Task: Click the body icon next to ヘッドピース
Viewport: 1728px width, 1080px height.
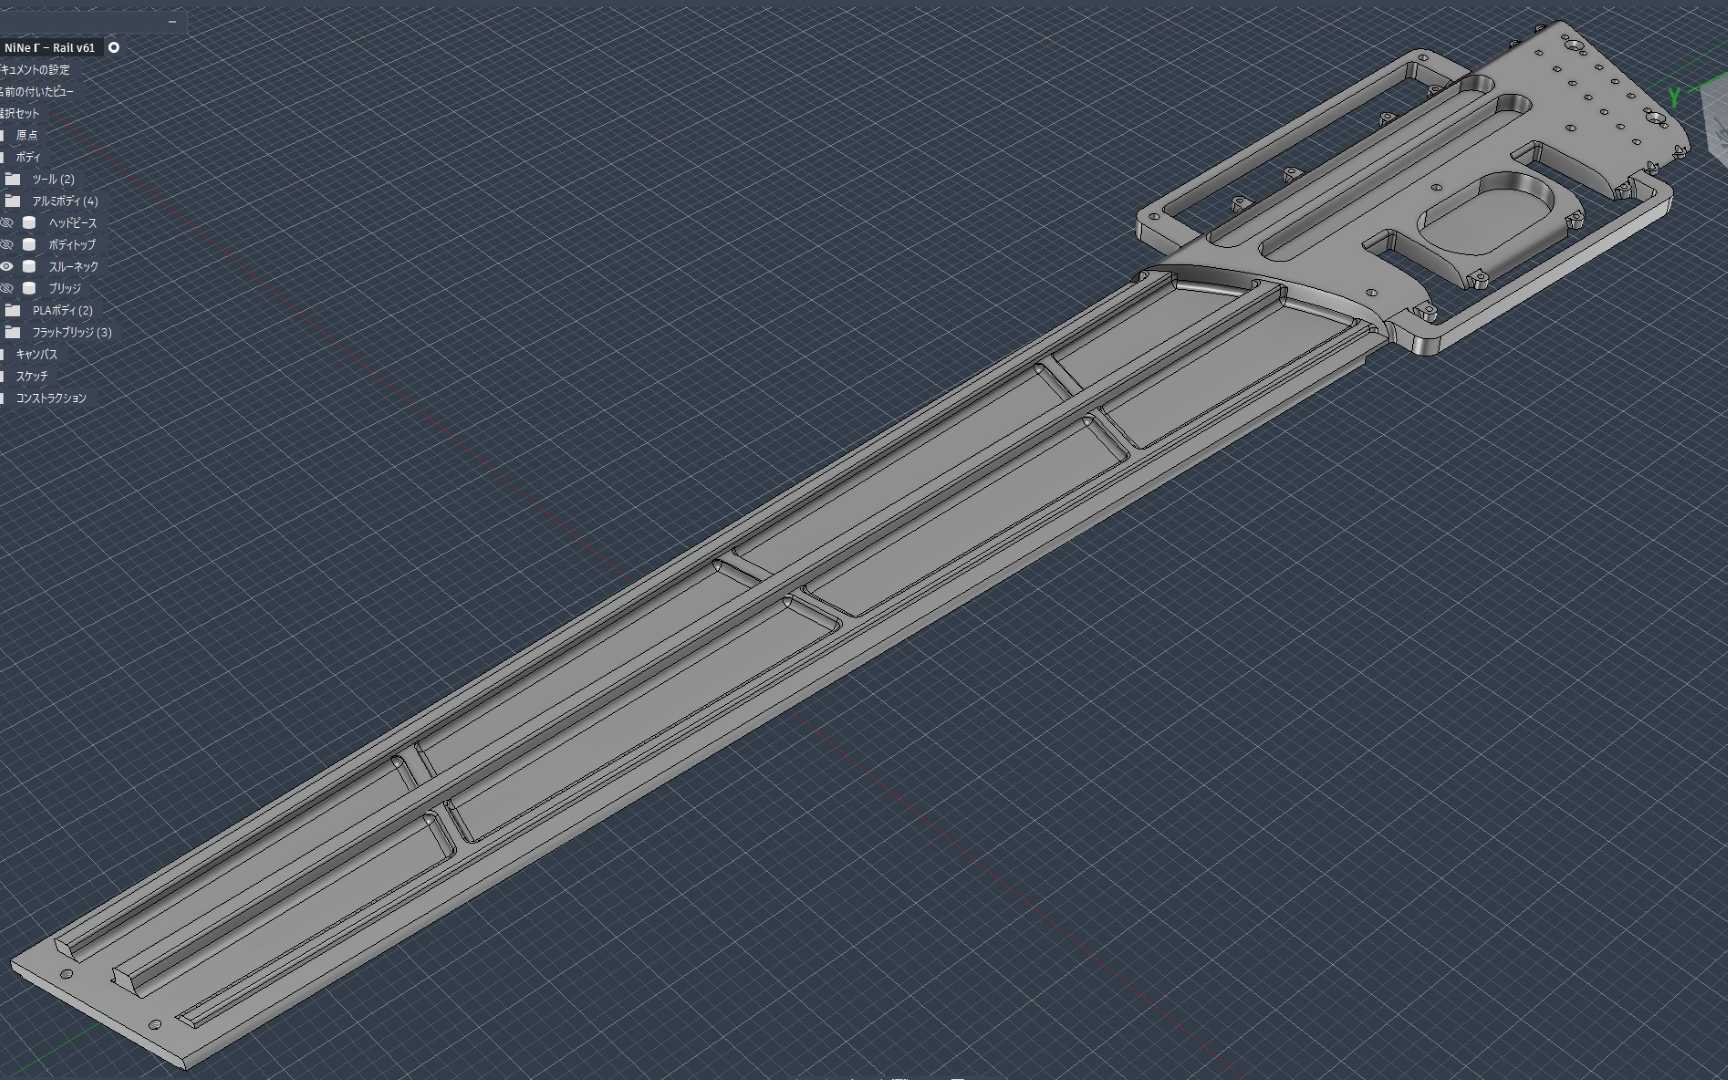Action: [x=30, y=223]
